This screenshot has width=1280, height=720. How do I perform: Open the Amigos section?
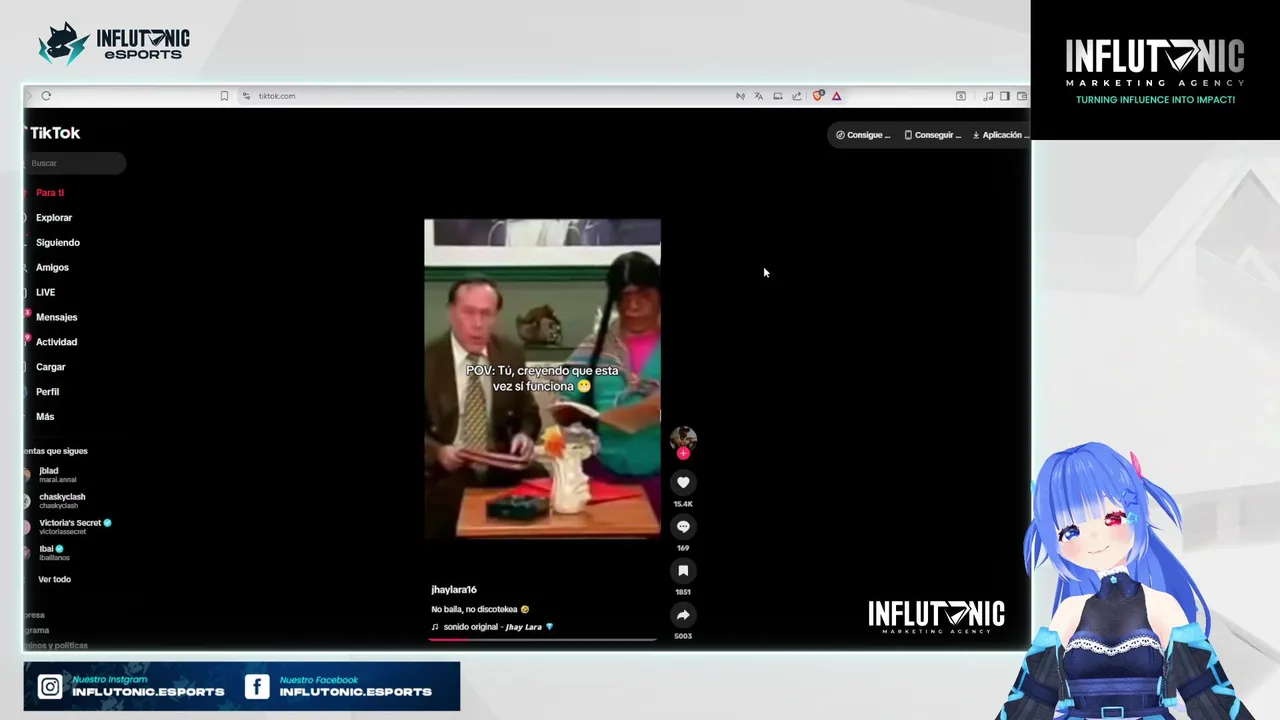coord(52,268)
